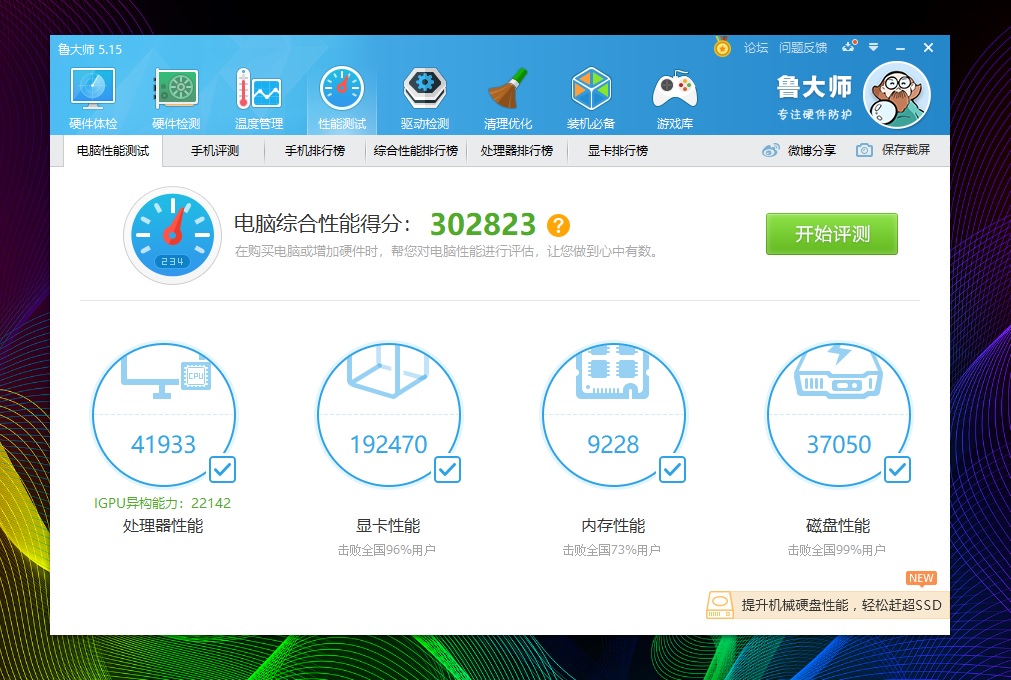Switch to the 显卡排行榜 tab
The height and width of the screenshot is (680, 1011).
[x=618, y=151]
